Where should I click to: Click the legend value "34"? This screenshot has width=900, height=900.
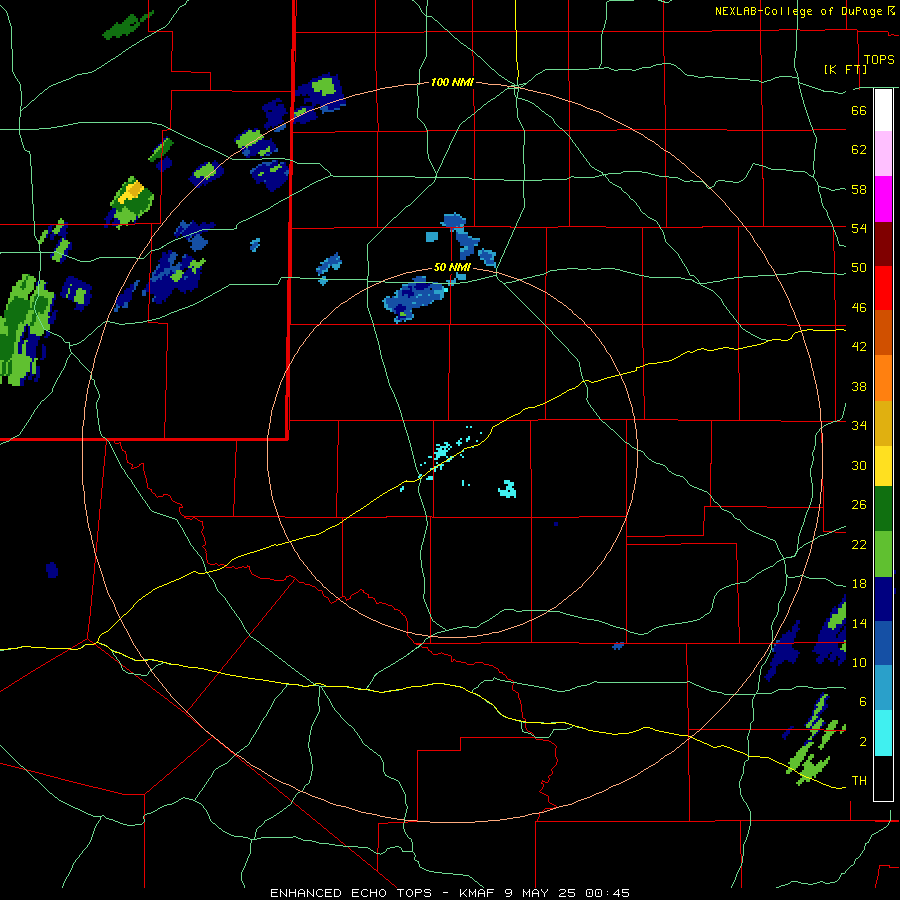click(x=859, y=426)
